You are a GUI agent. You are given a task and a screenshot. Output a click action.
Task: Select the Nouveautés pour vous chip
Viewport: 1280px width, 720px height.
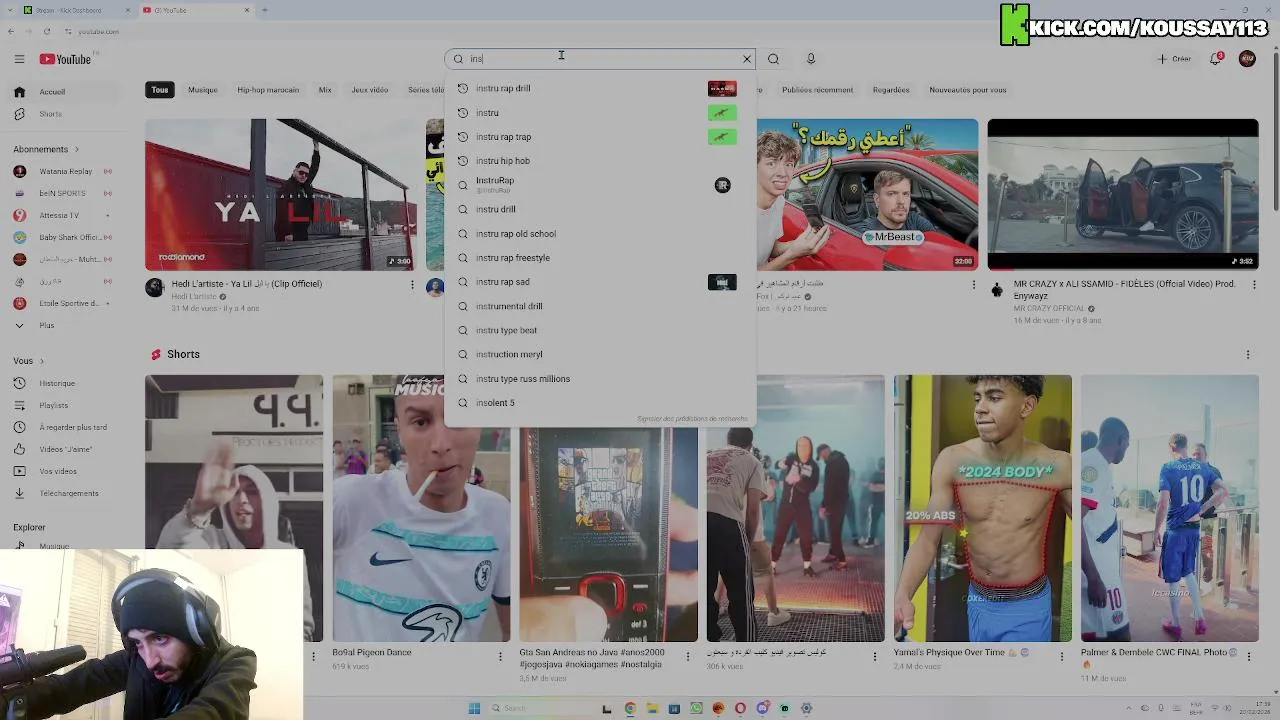click(968, 90)
